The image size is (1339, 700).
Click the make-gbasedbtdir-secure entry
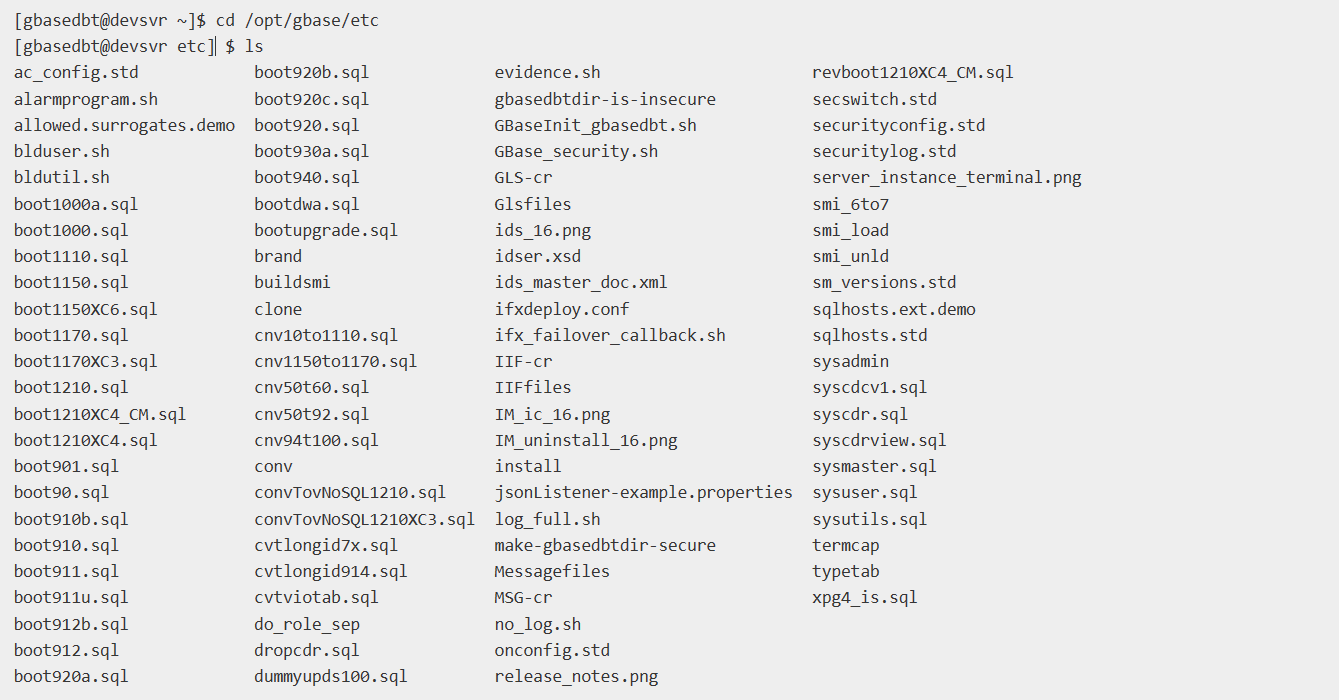605,545
